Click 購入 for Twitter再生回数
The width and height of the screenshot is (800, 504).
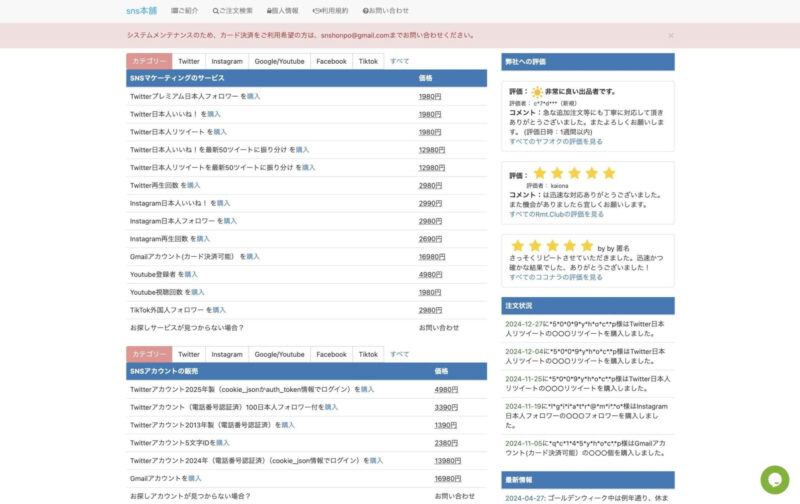click(x=194, y=186)
